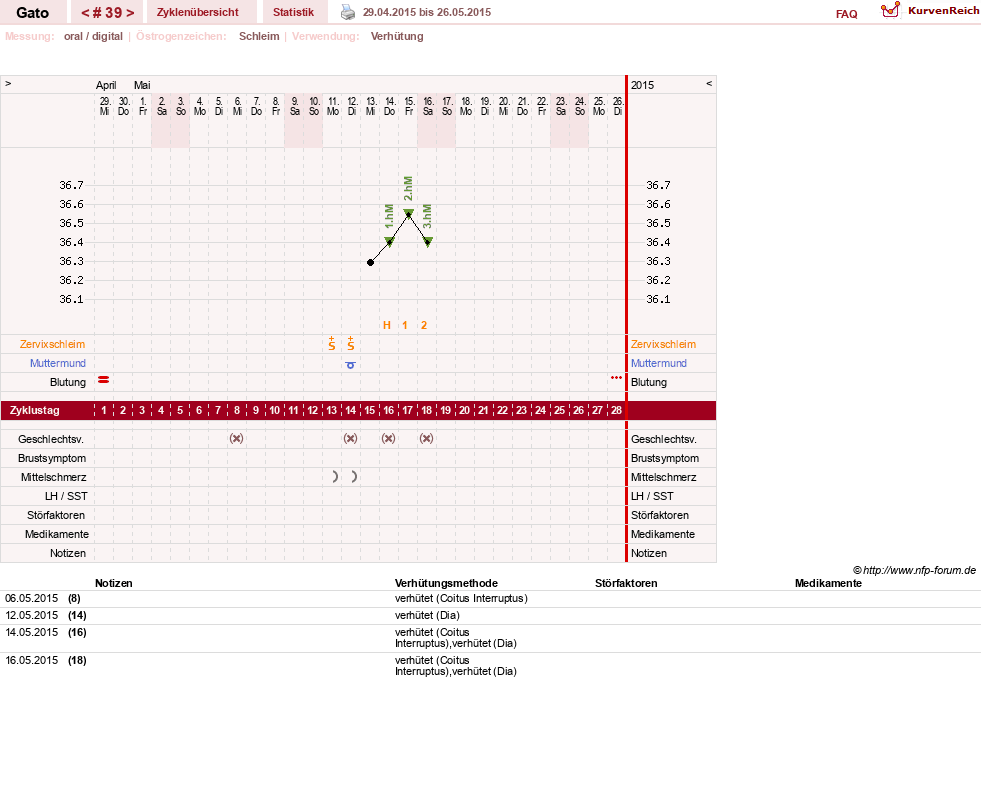The width and height of the screenshot is (981, 792).
Task: Open the KurvenReich logo link
Action: [x=930, y=11]
